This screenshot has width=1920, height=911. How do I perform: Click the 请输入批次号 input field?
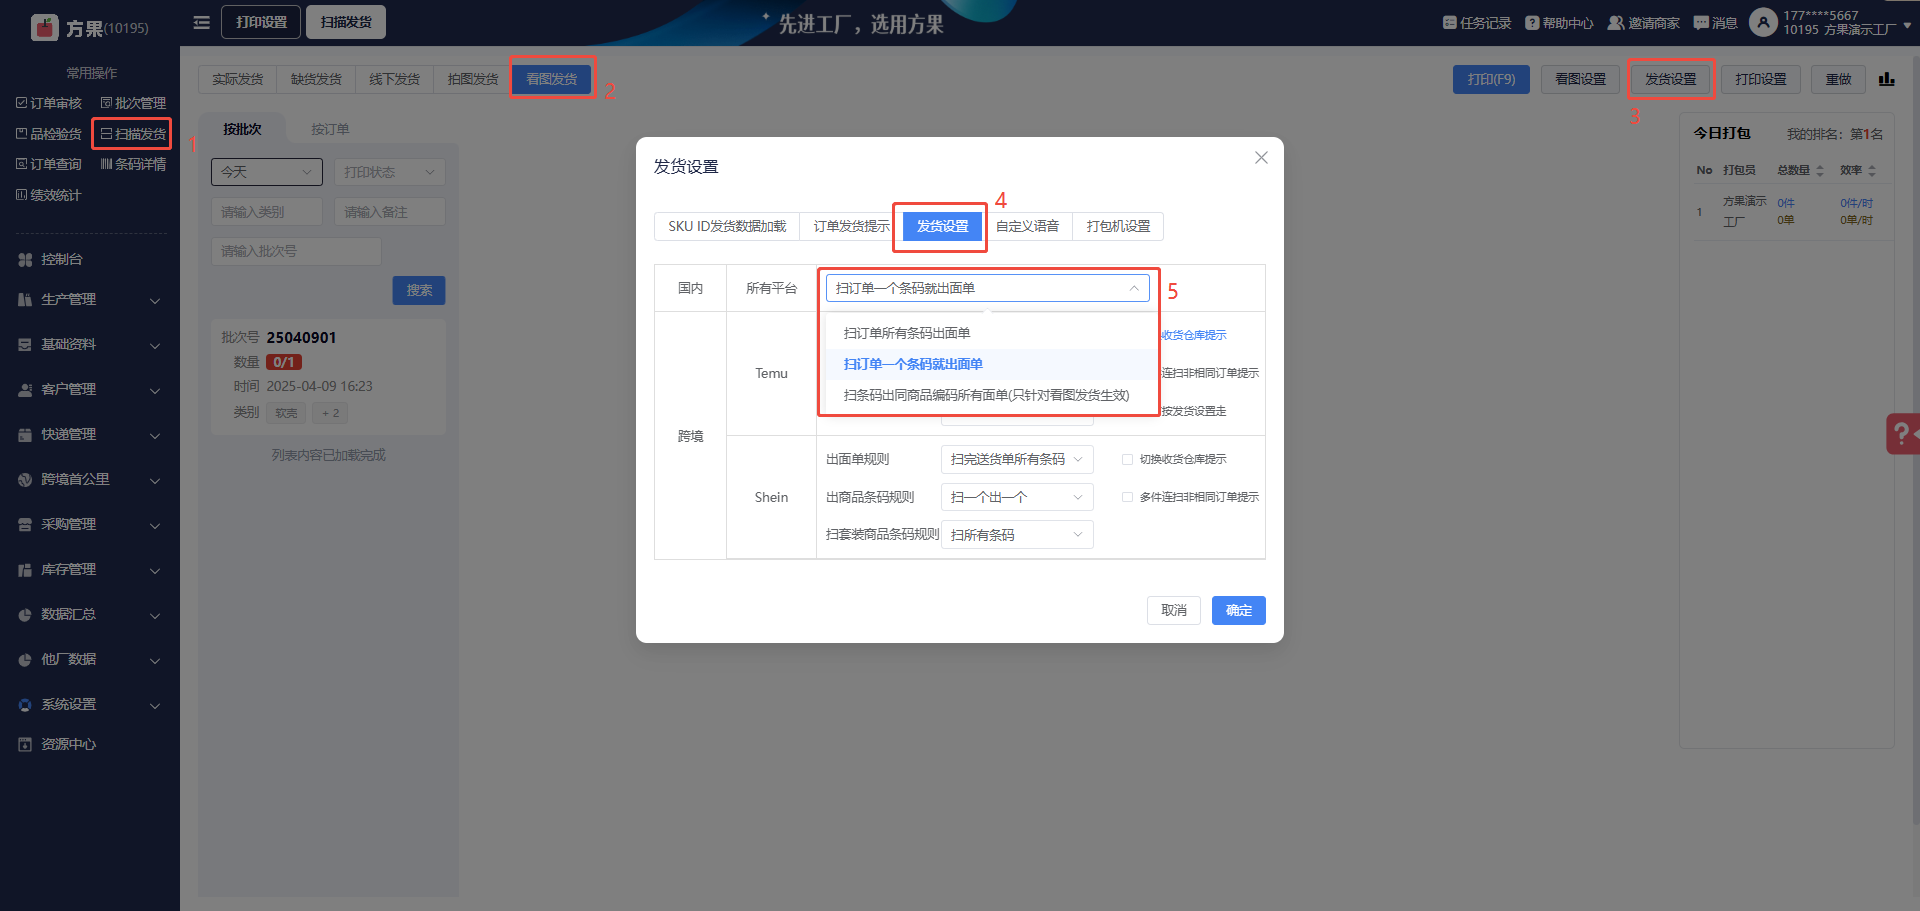[x=296, y=251]
